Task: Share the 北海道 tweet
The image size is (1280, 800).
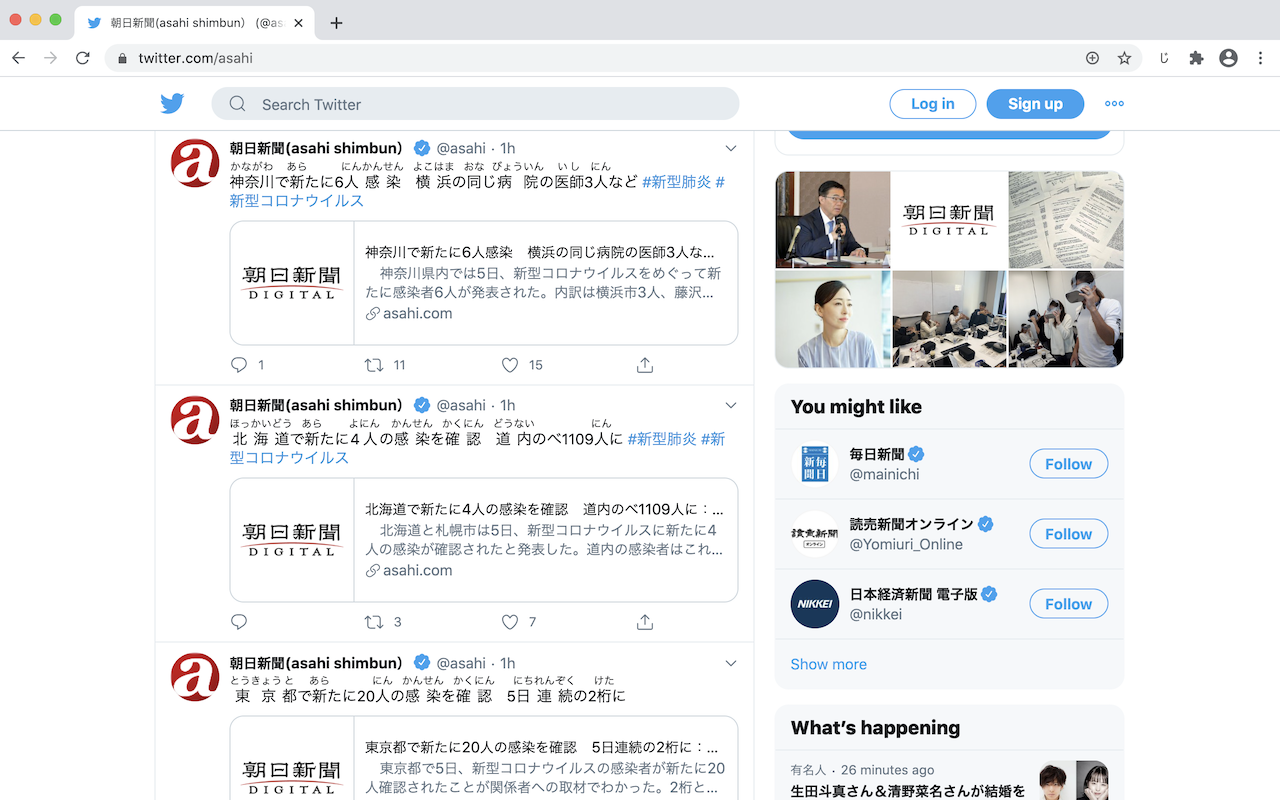Action: point(645,622)
